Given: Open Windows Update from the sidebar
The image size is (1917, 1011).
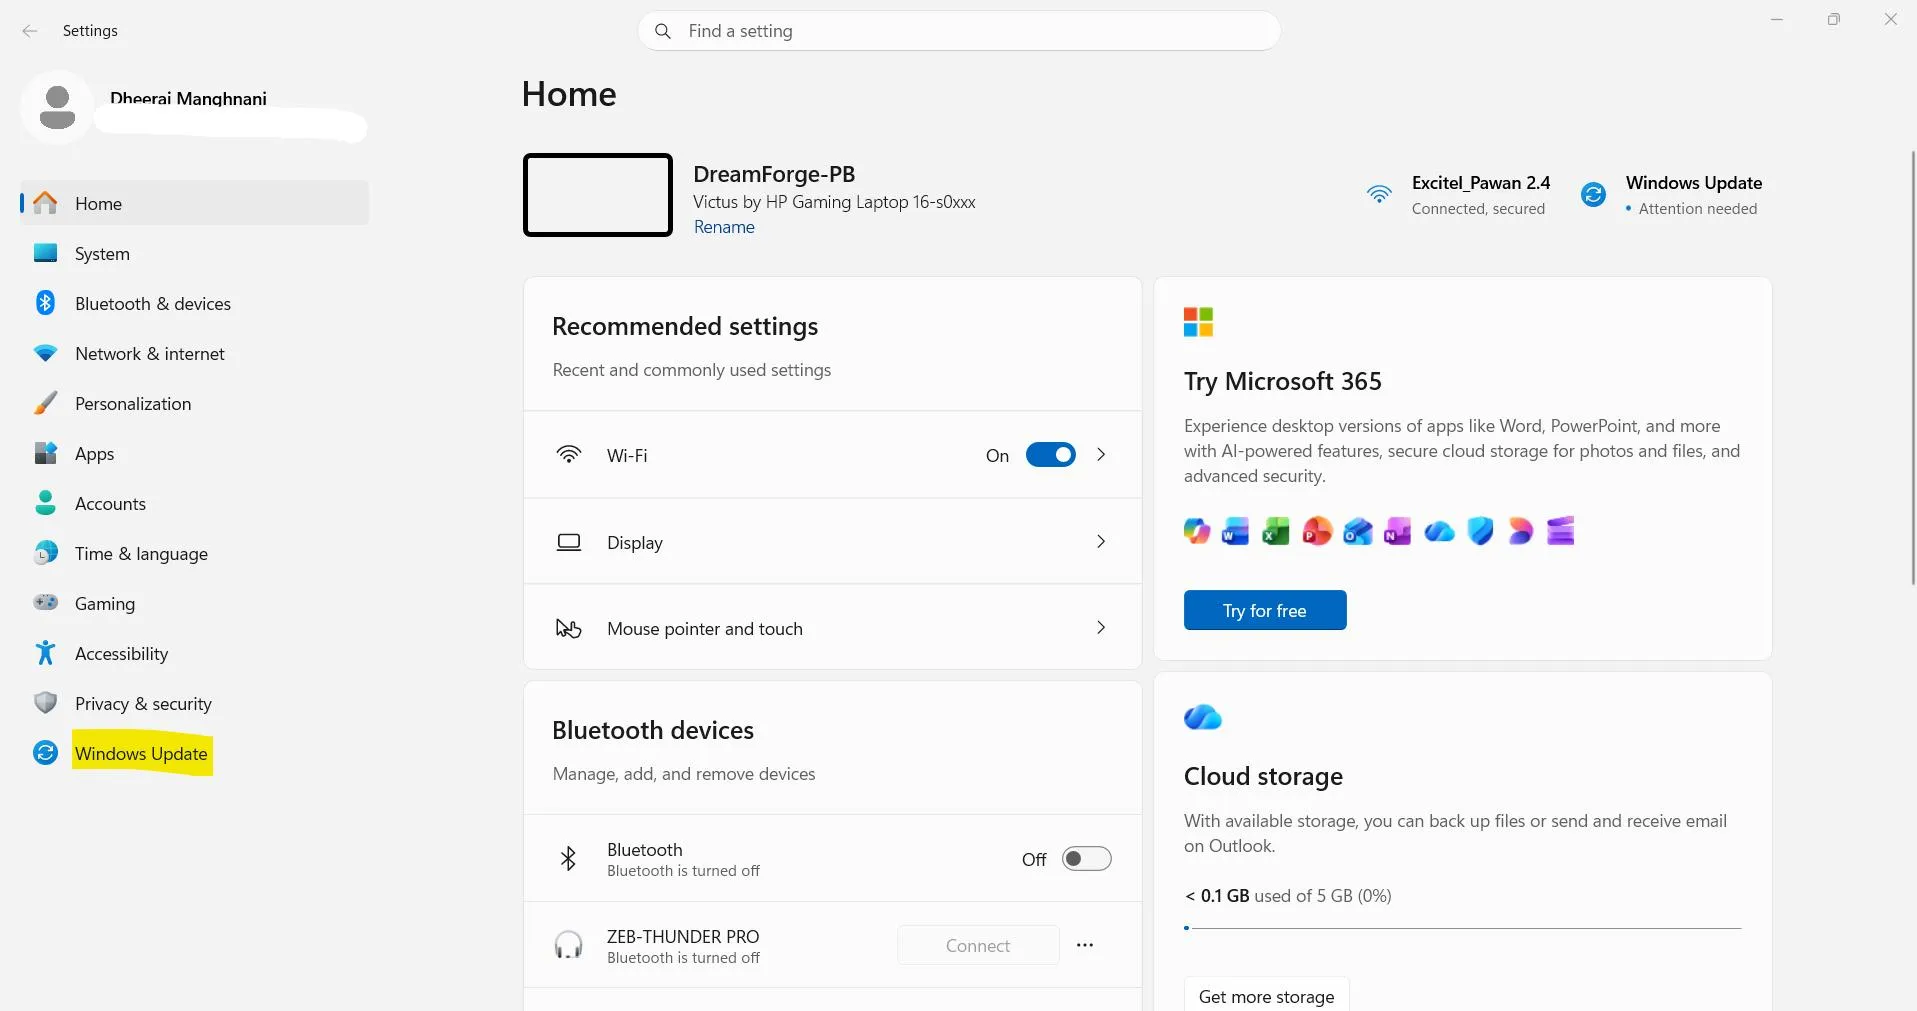Looking at the screenshot, I should [194, 753].
